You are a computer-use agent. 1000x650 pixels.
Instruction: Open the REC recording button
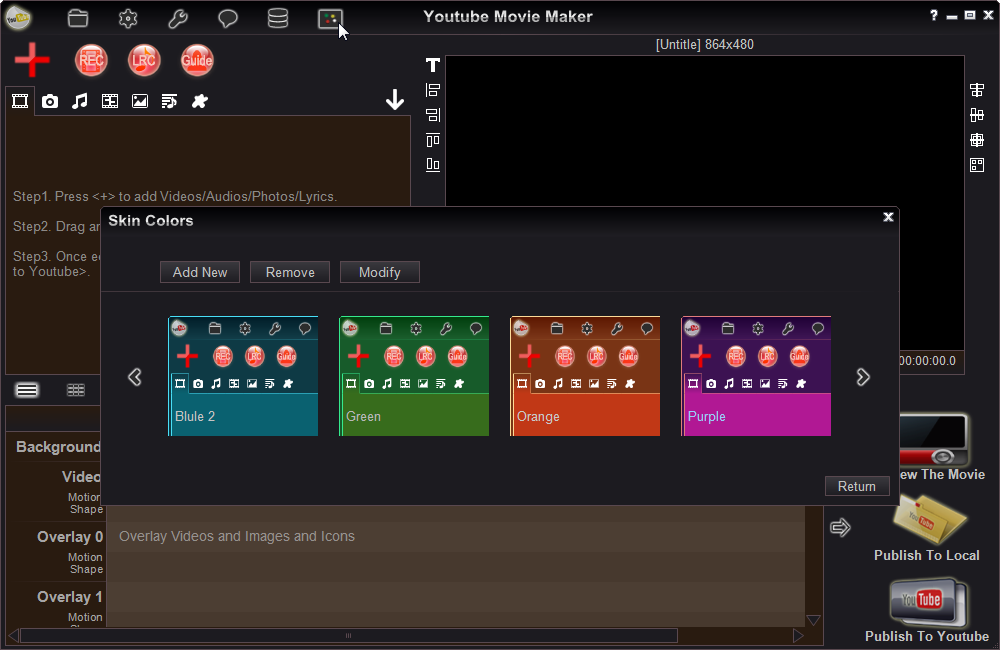[x=91, y=61]
